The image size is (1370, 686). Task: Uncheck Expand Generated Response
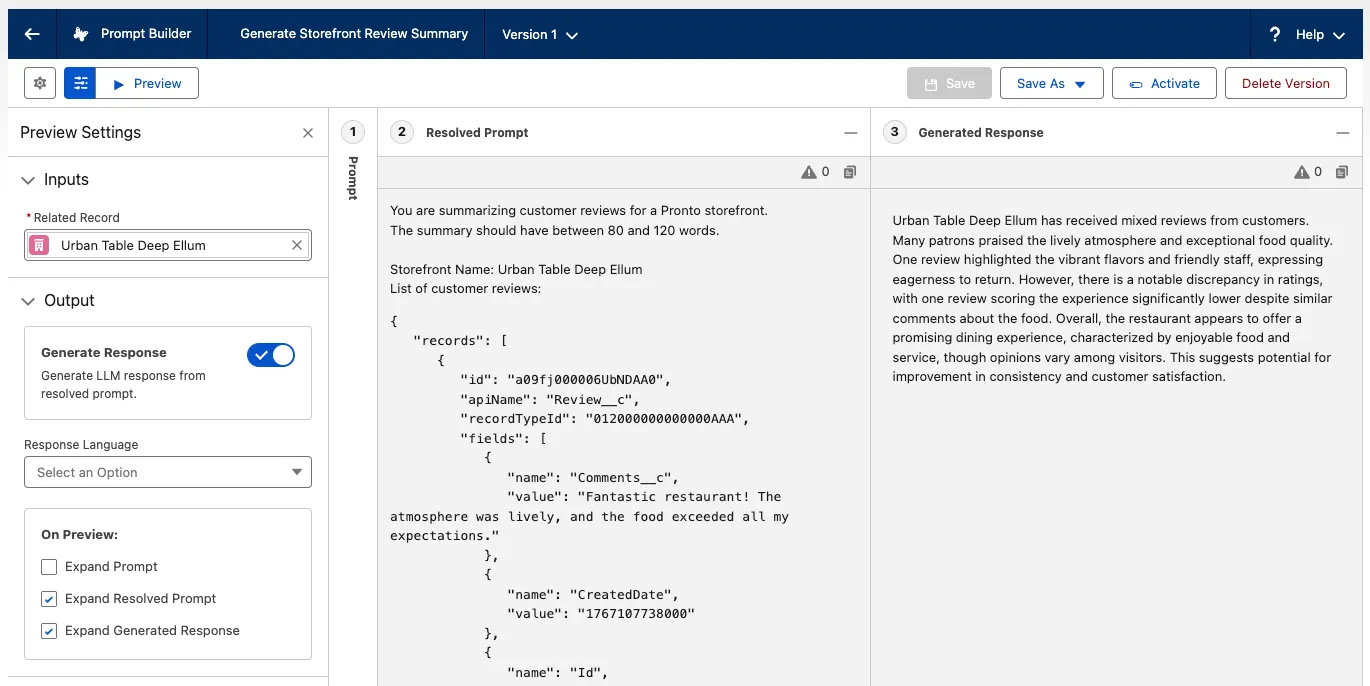[49, 631]
